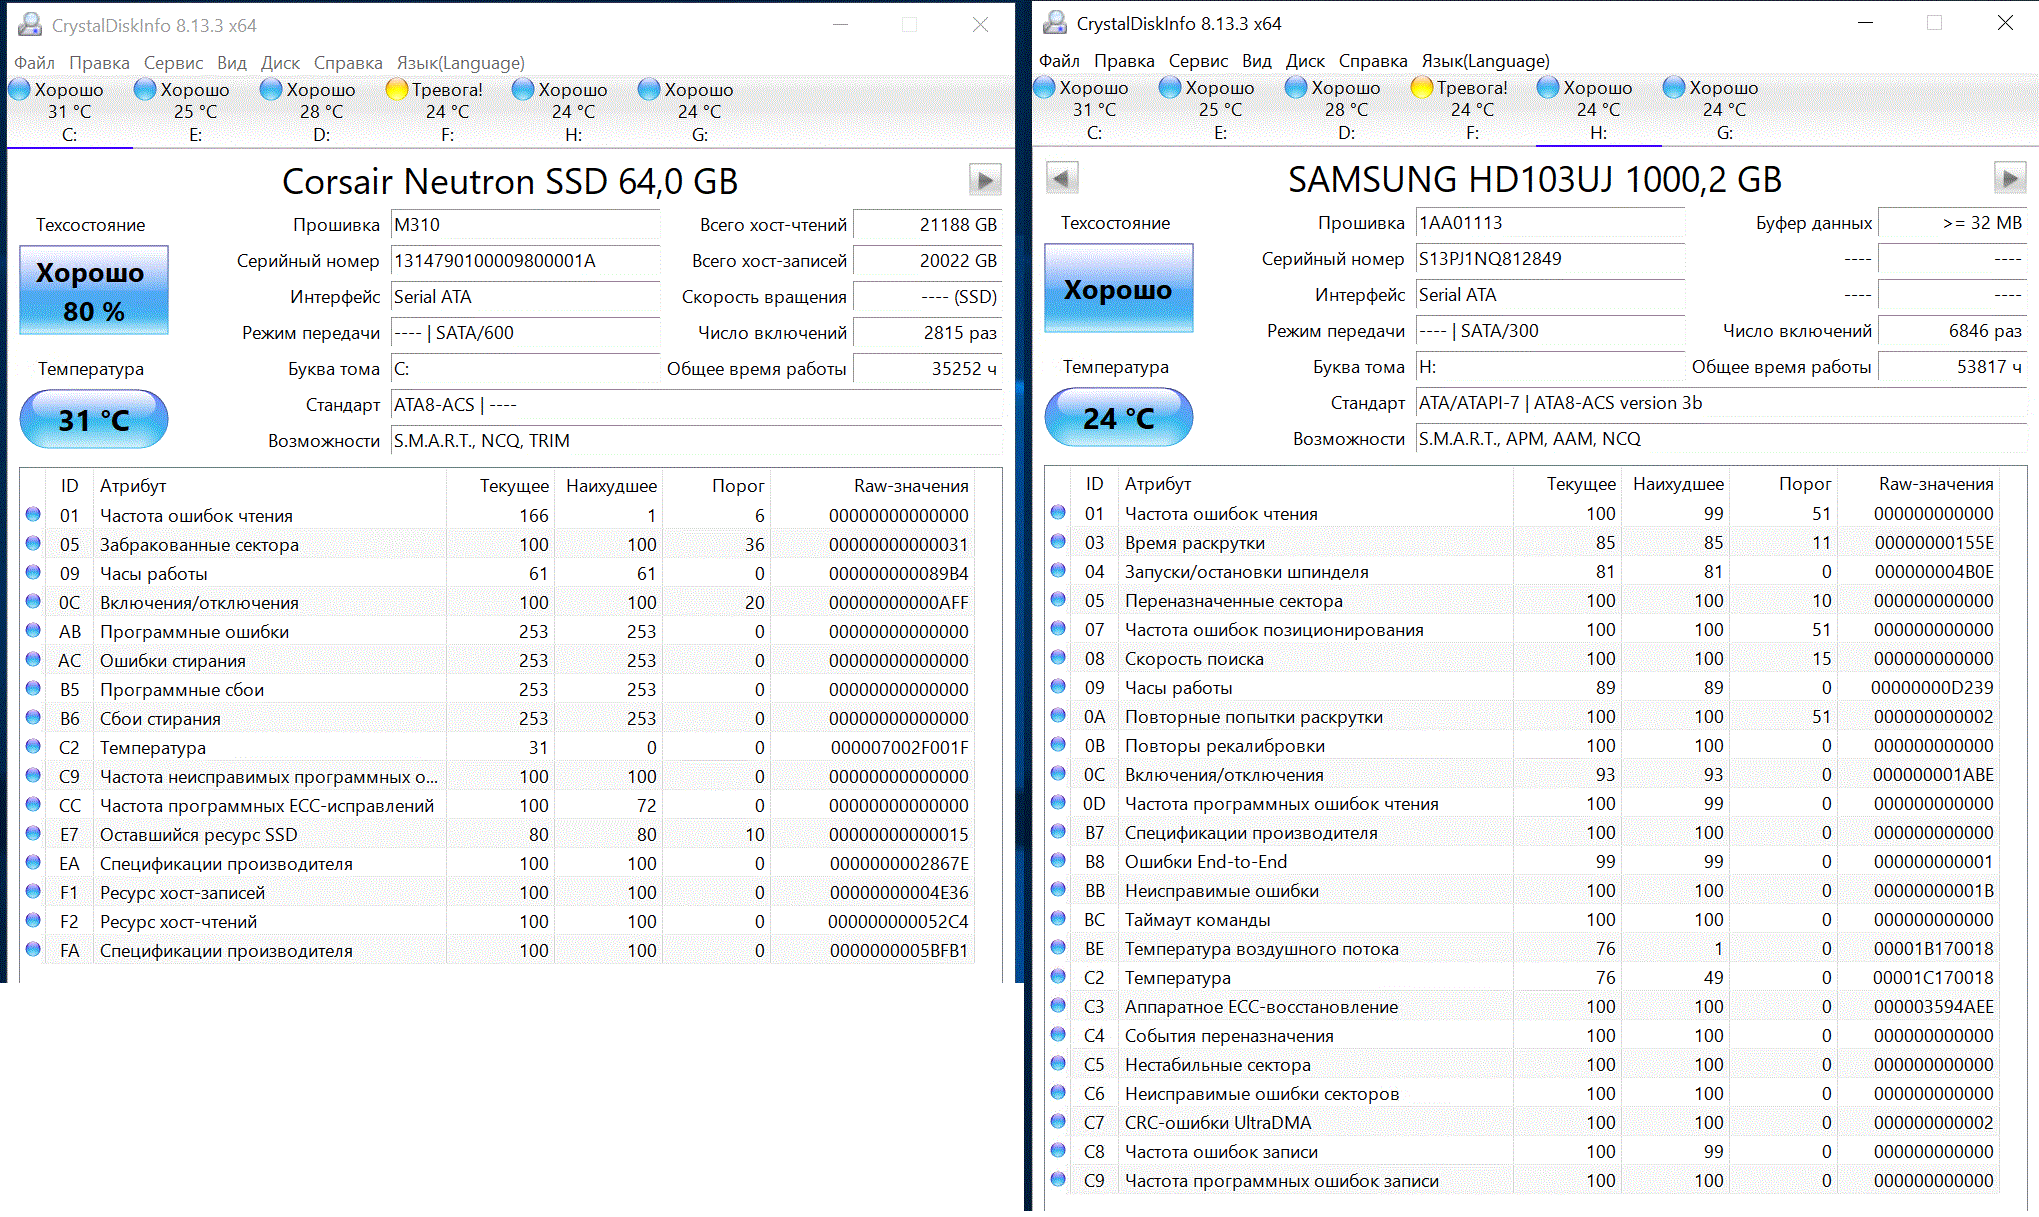Image resolution: width=2039 pixels, height=1217 pixels.
Task: Select drive G: status in left window
Action: [x=699, y=111]
